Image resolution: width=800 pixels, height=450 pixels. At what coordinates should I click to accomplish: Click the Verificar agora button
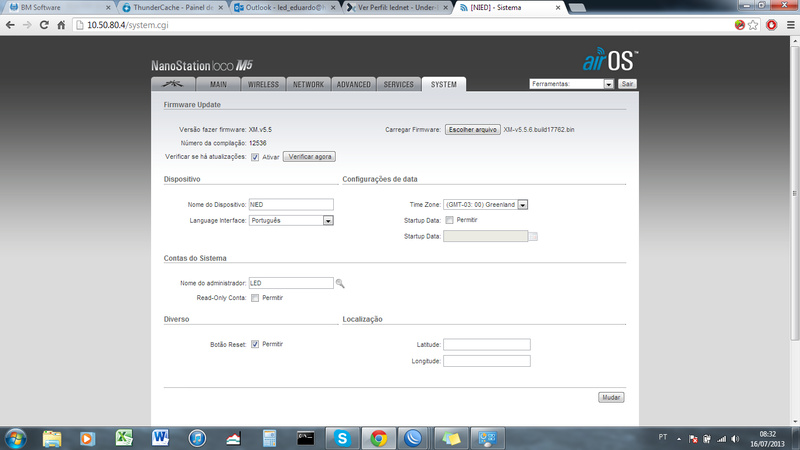[310, 157]
